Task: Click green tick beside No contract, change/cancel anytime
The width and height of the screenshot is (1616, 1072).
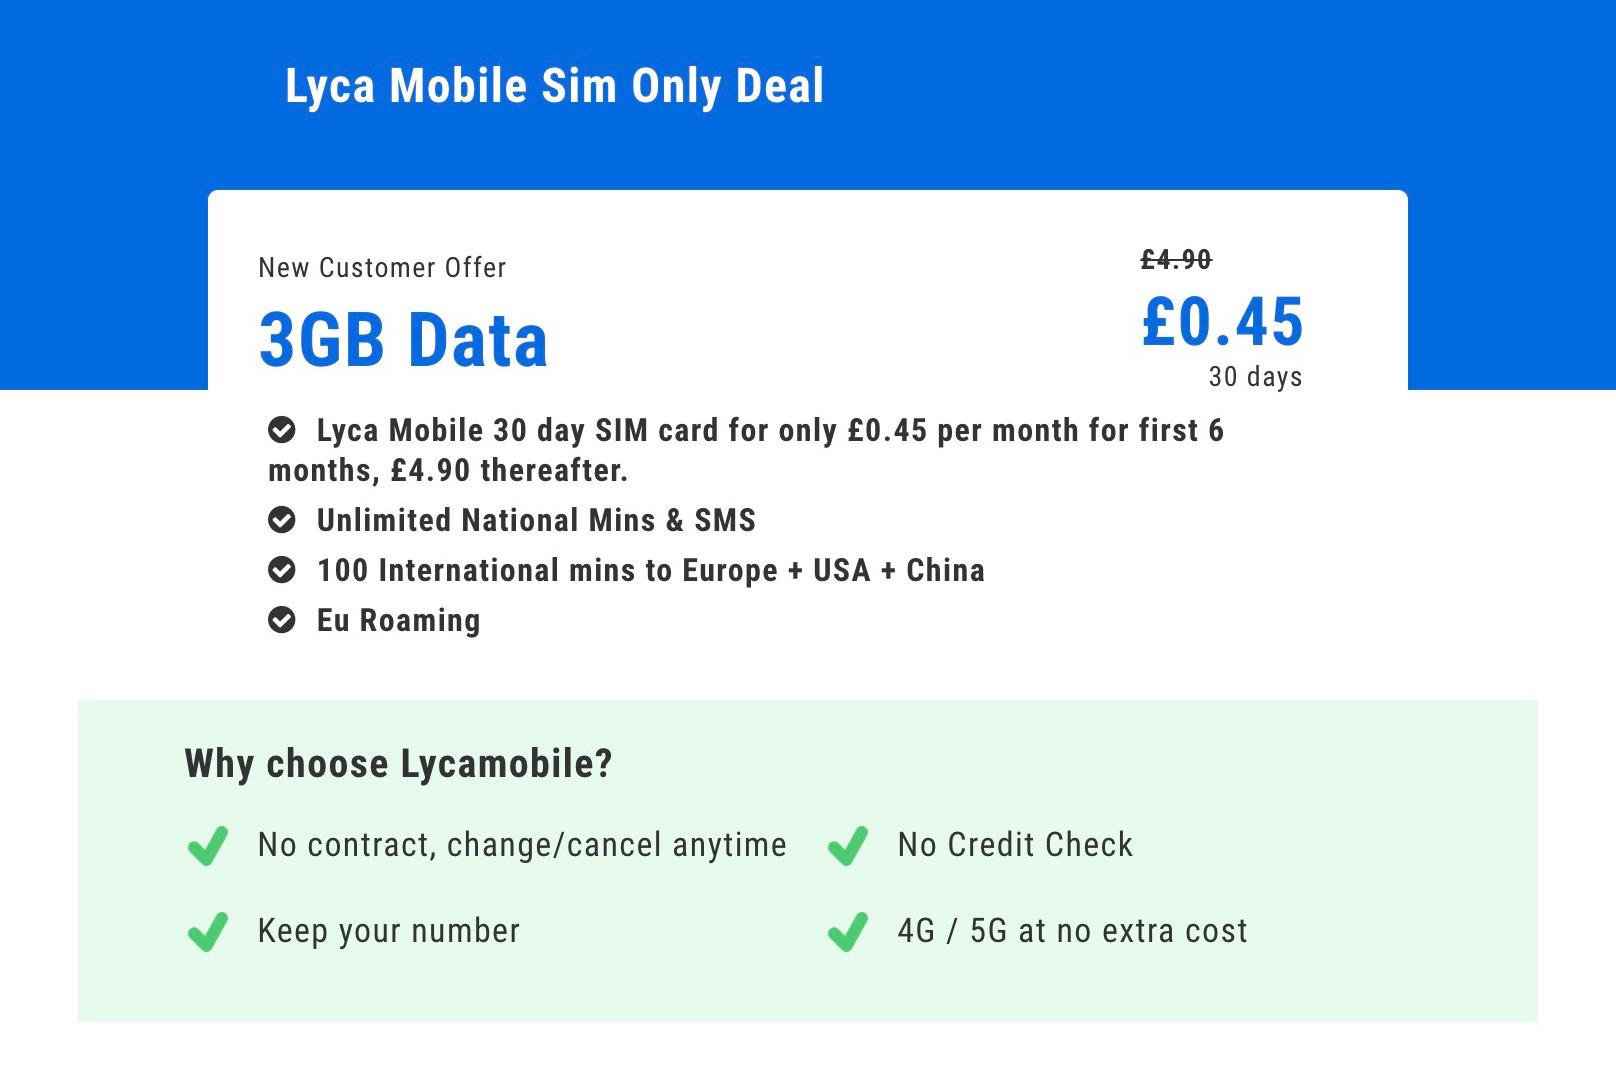Action: tap(208, 846)
